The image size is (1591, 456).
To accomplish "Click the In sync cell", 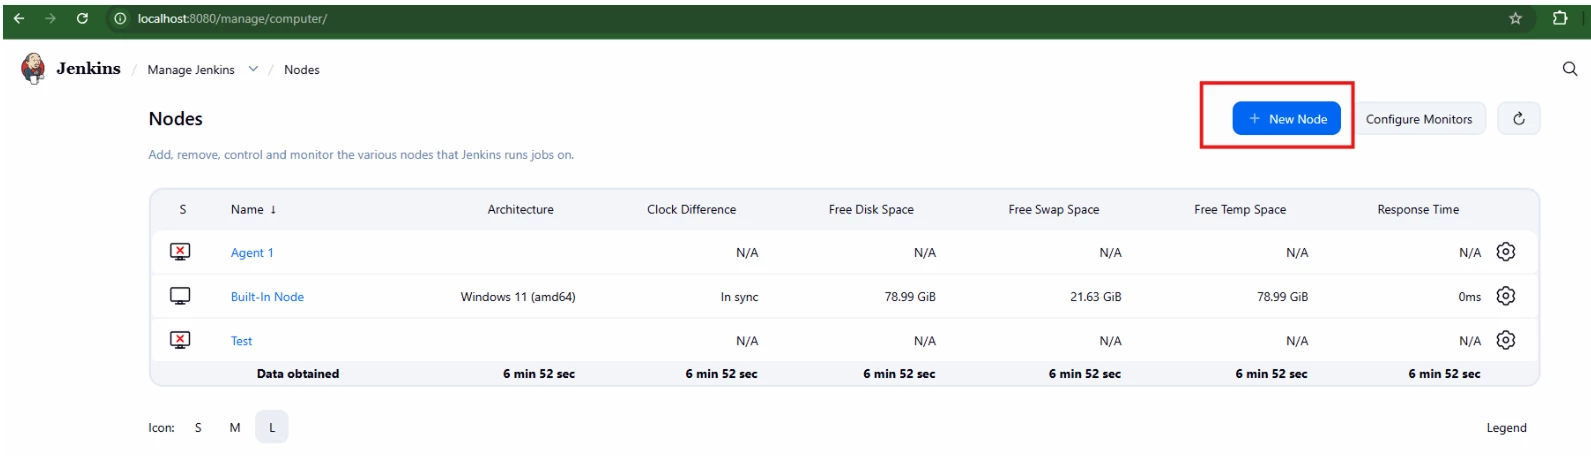I will pos(739,297).
